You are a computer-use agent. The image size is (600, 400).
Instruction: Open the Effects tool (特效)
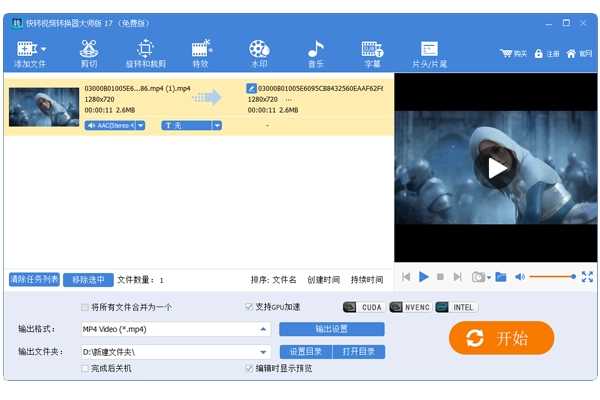click(201, 54)
